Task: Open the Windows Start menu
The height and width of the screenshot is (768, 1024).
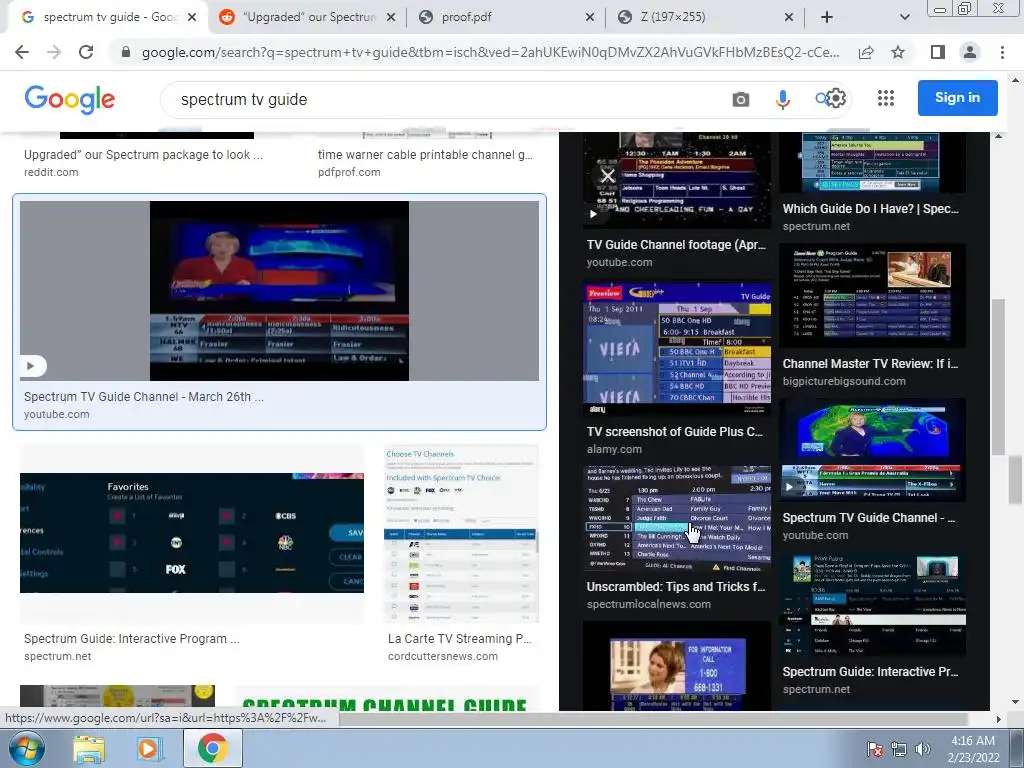Action: (x=26, y=748)
